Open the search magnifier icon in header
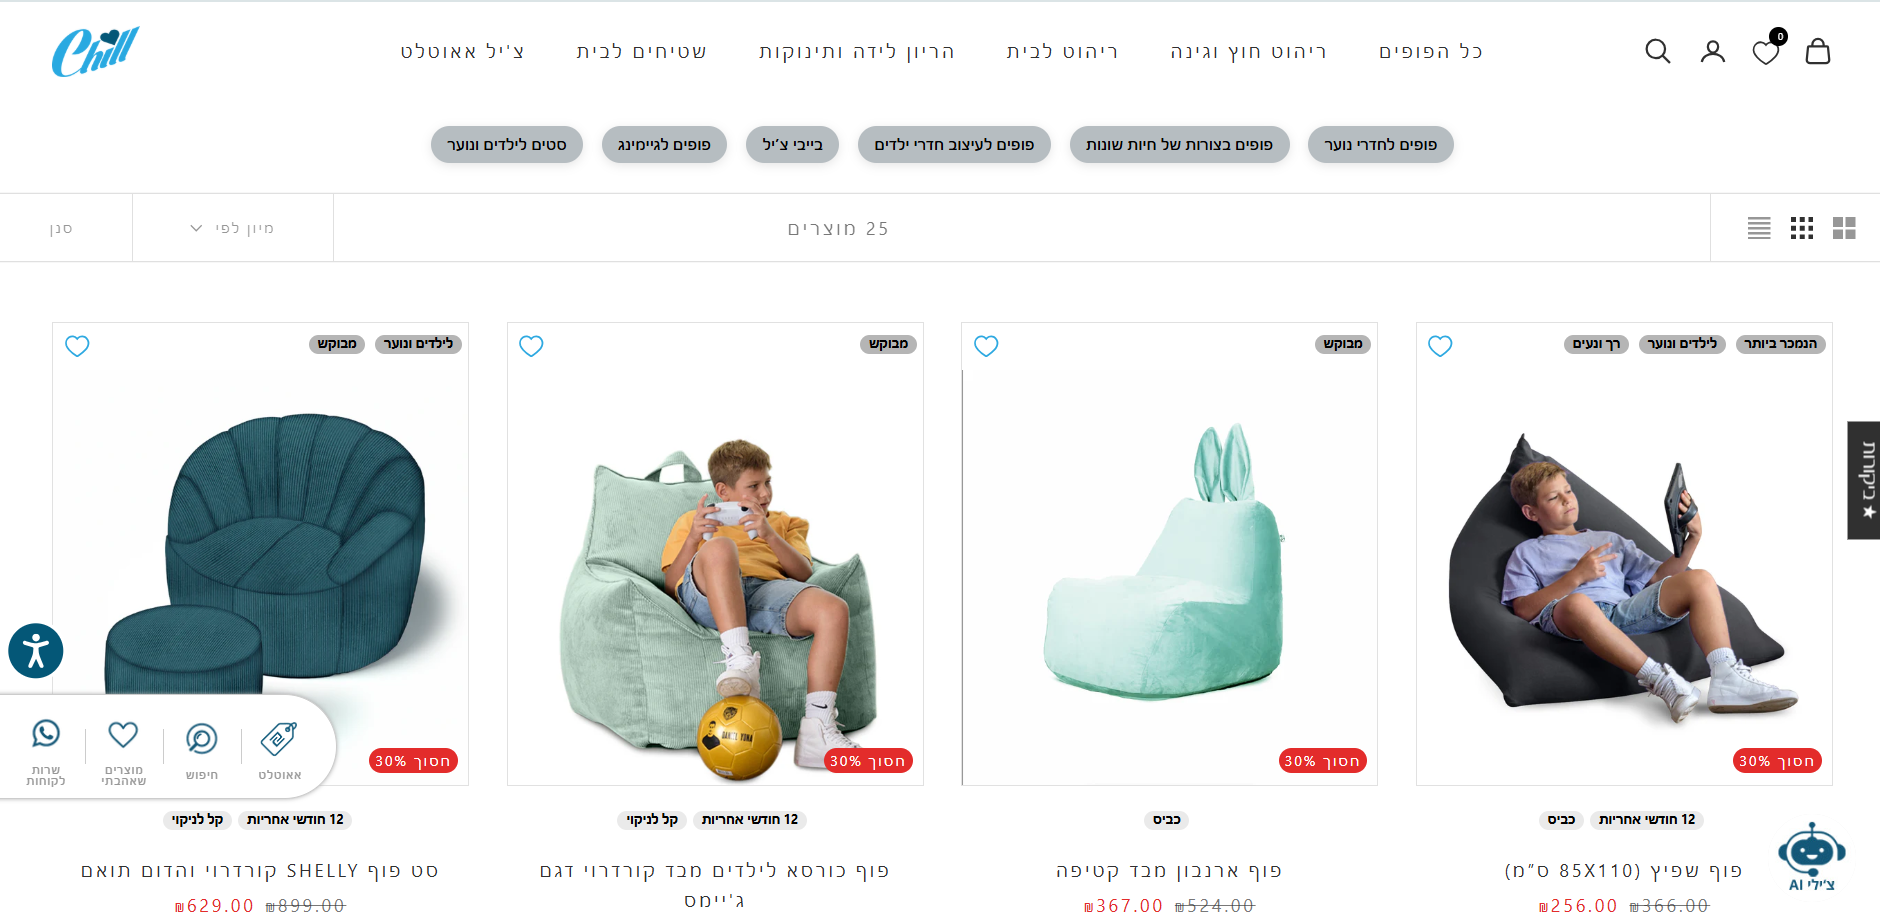Viewport: 1880px width, 913px height. pos(1658,51)
